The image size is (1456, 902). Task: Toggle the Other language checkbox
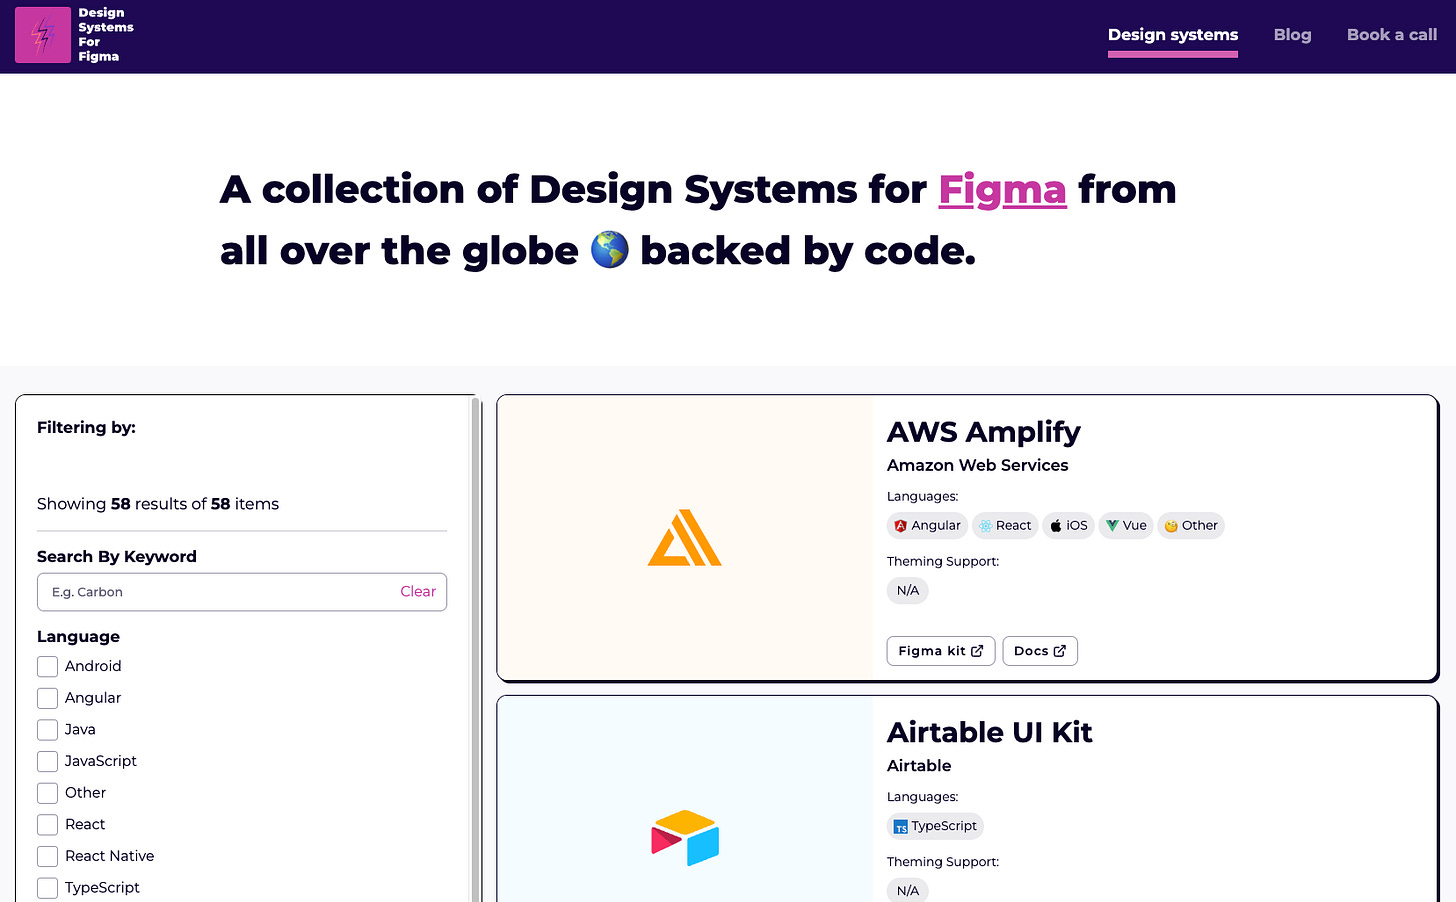(47, 793)
